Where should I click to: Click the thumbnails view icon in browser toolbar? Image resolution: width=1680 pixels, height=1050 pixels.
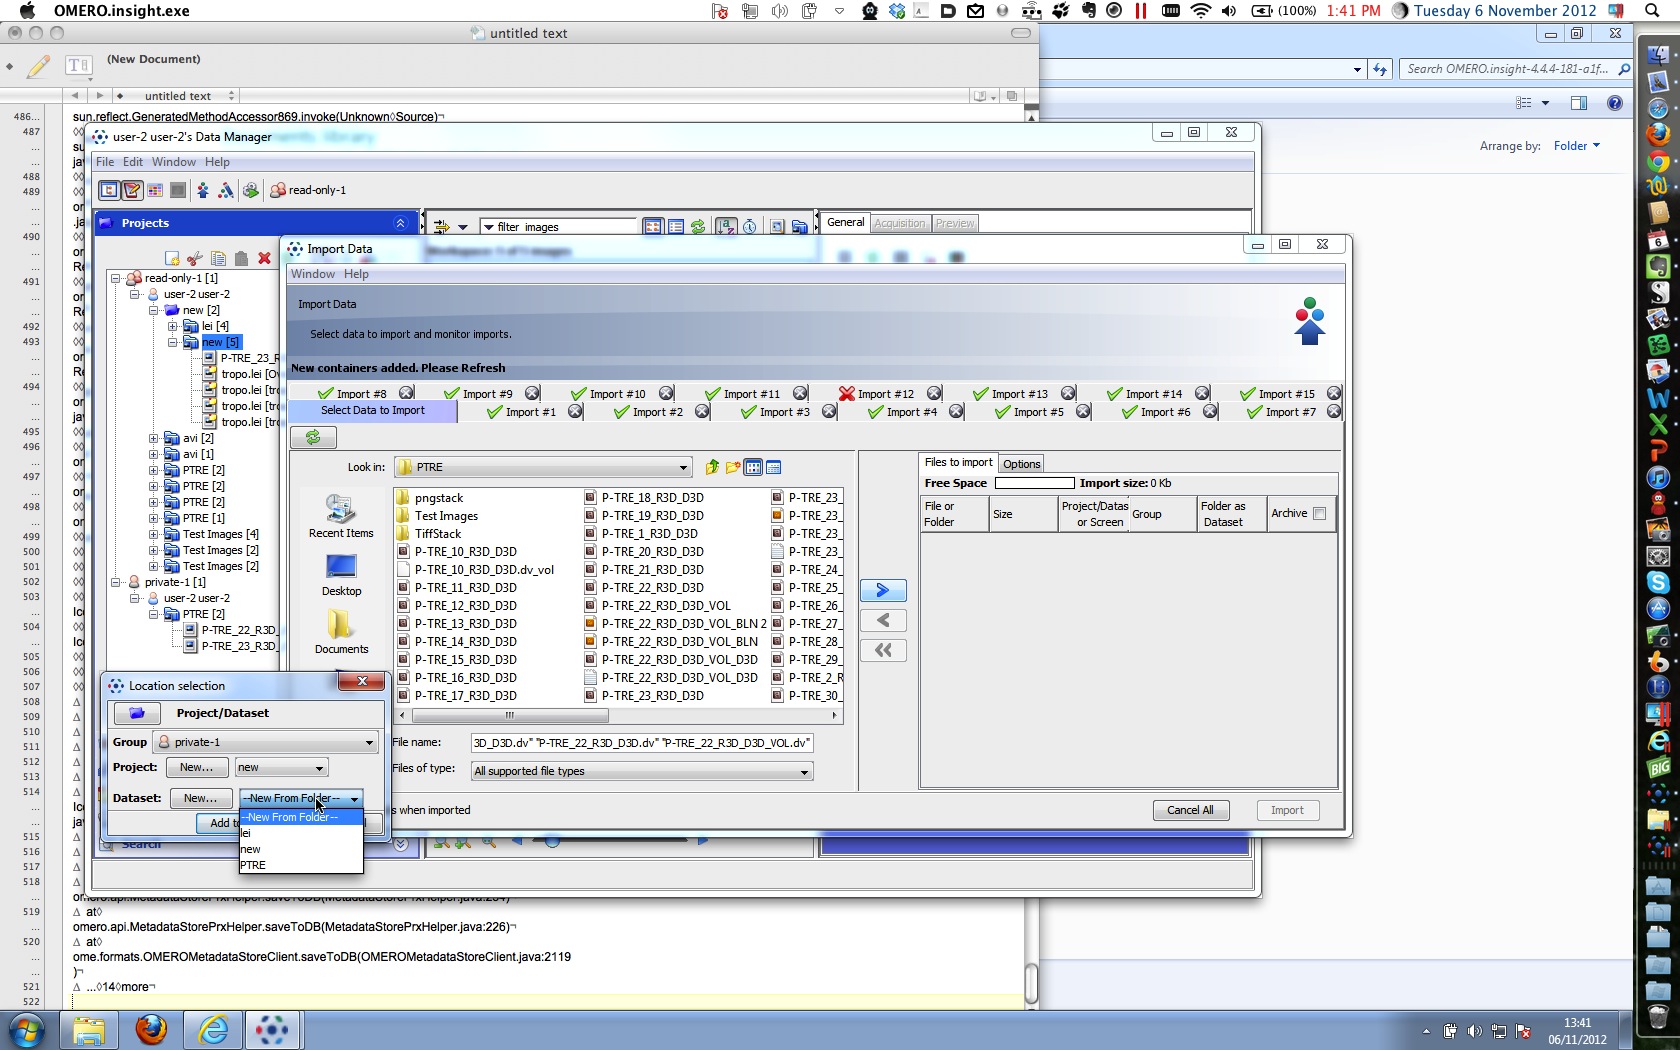pos(653,227)
